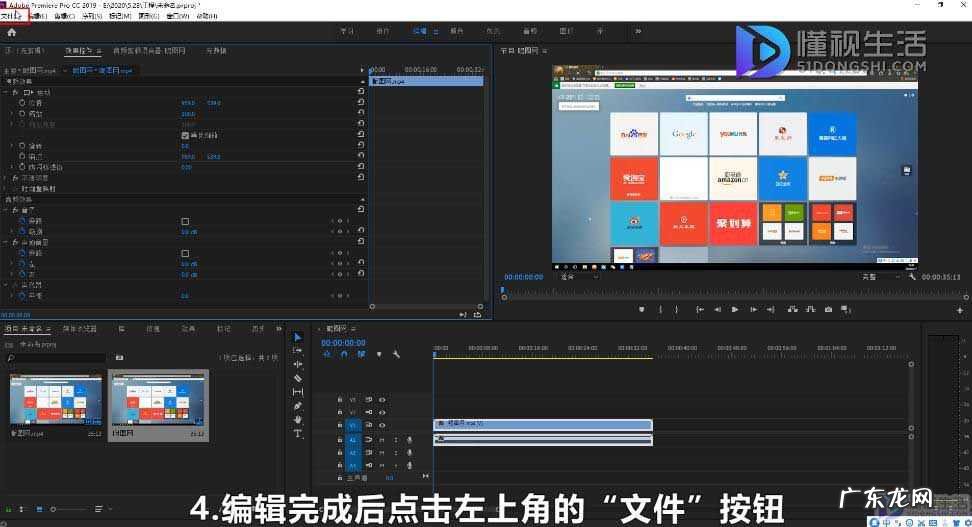Toggle uniform scale checkbox
Viewport: 972px width, 527px height.
185,135
